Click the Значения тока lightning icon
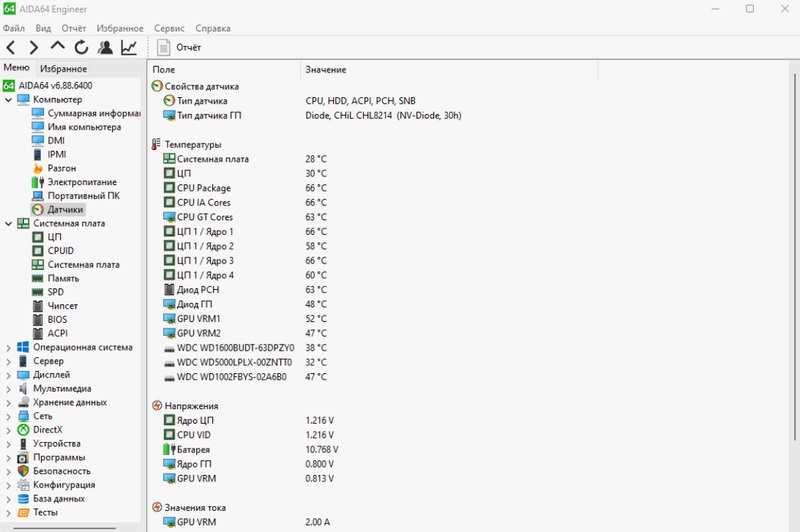Image resolution: width=800 pixels, height=532 pixels. click(157, 508)
